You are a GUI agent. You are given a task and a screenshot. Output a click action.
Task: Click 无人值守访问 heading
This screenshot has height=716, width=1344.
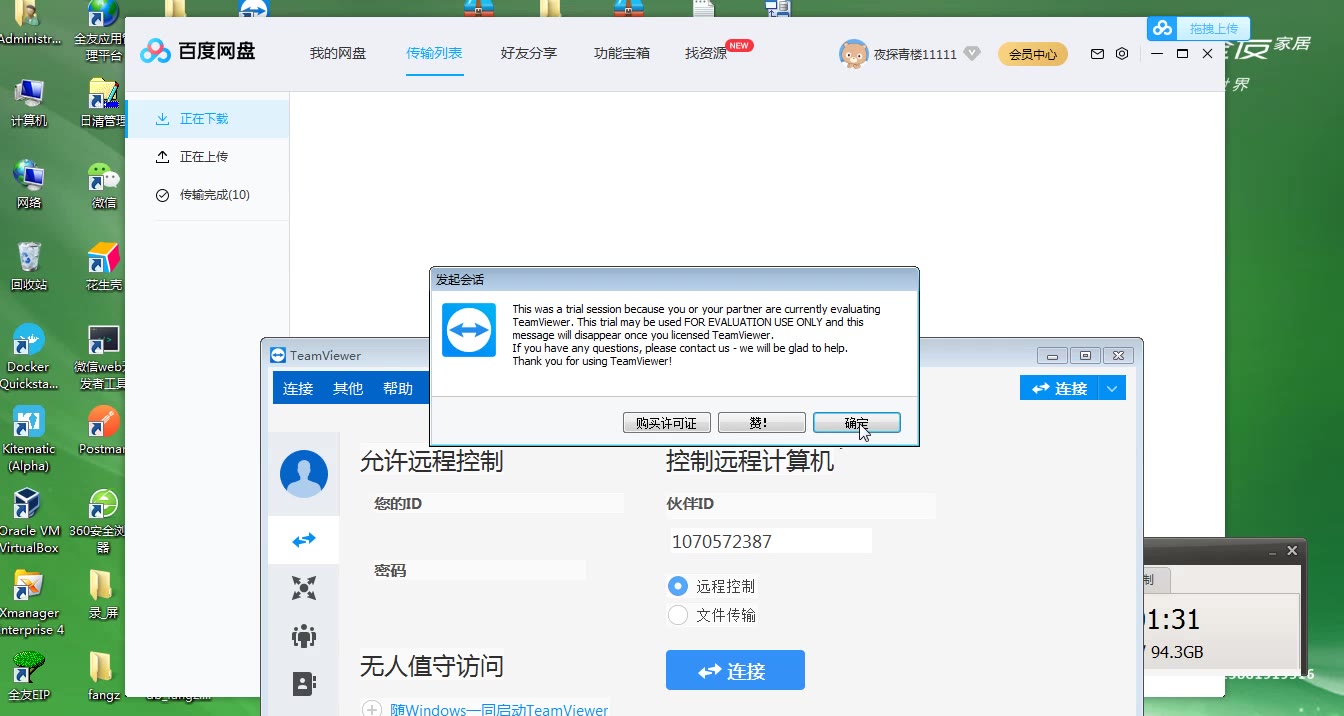point(431,666)
